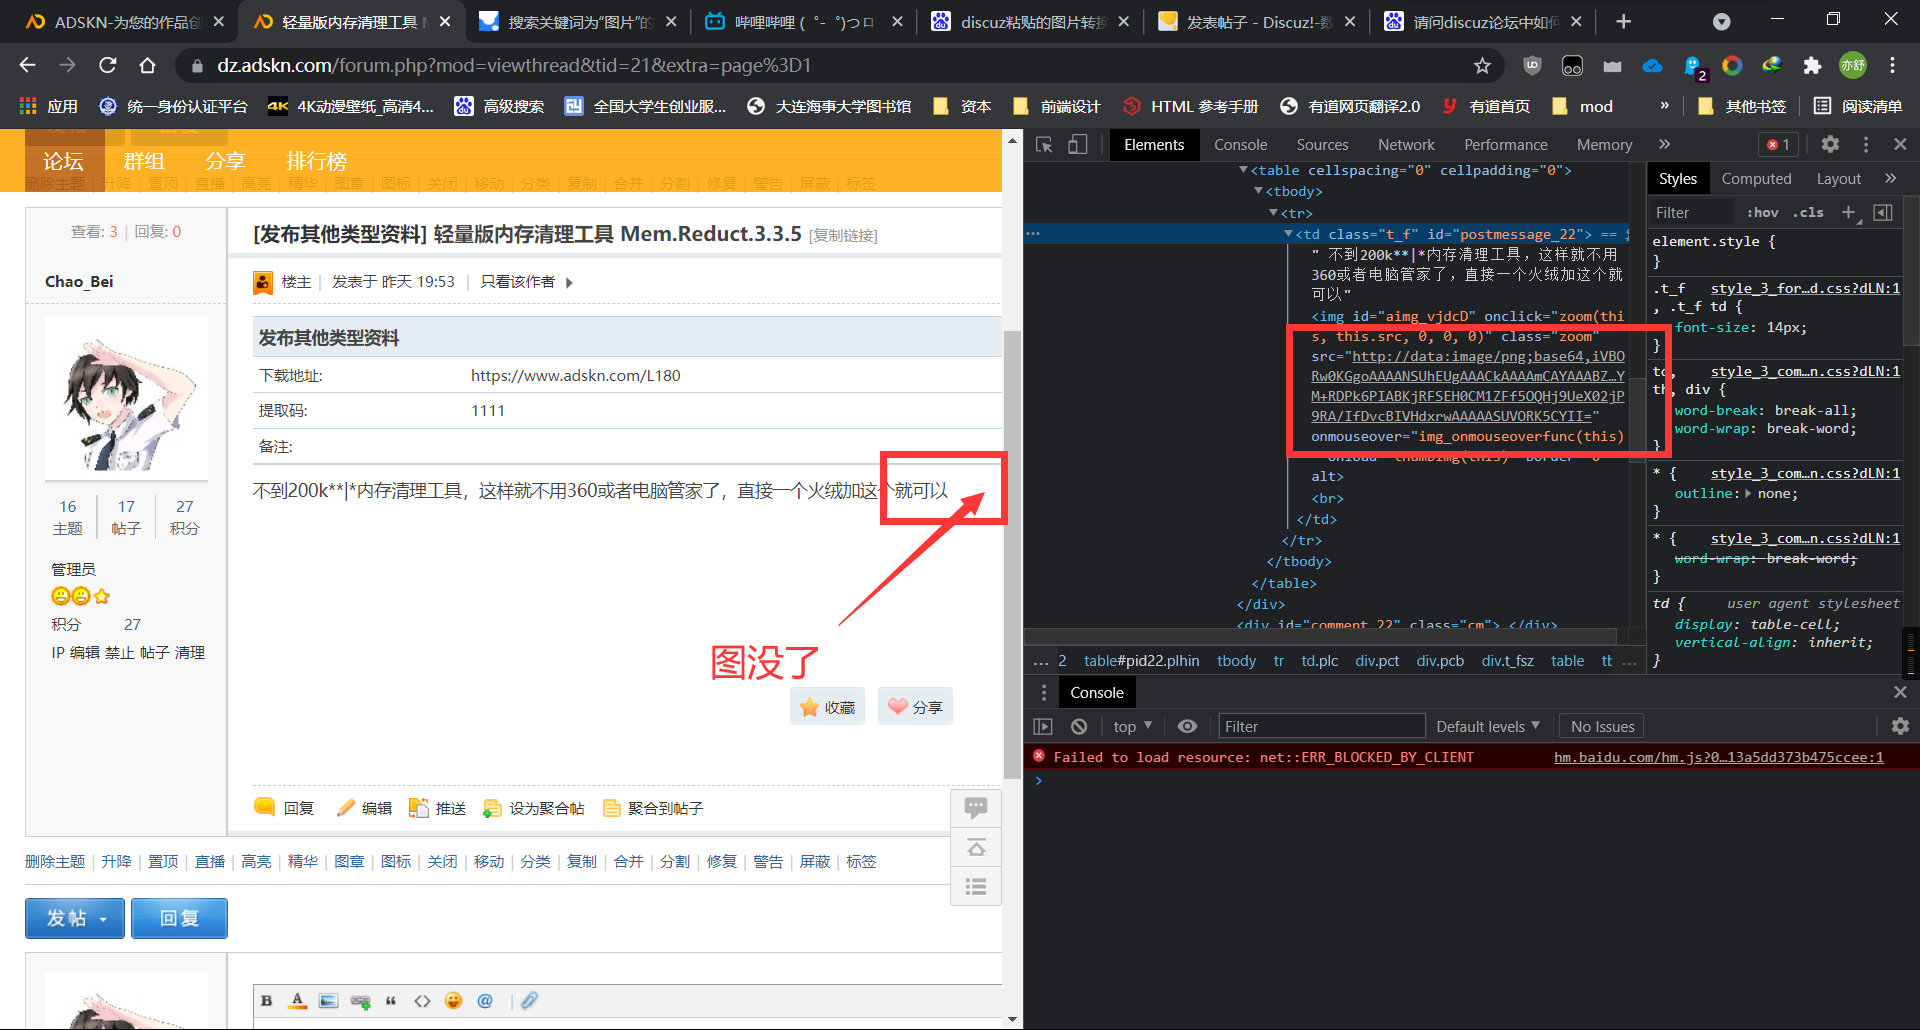Show console sidebar icon
Viewport: 1920px width, 1030px height.
point(1043,727)
